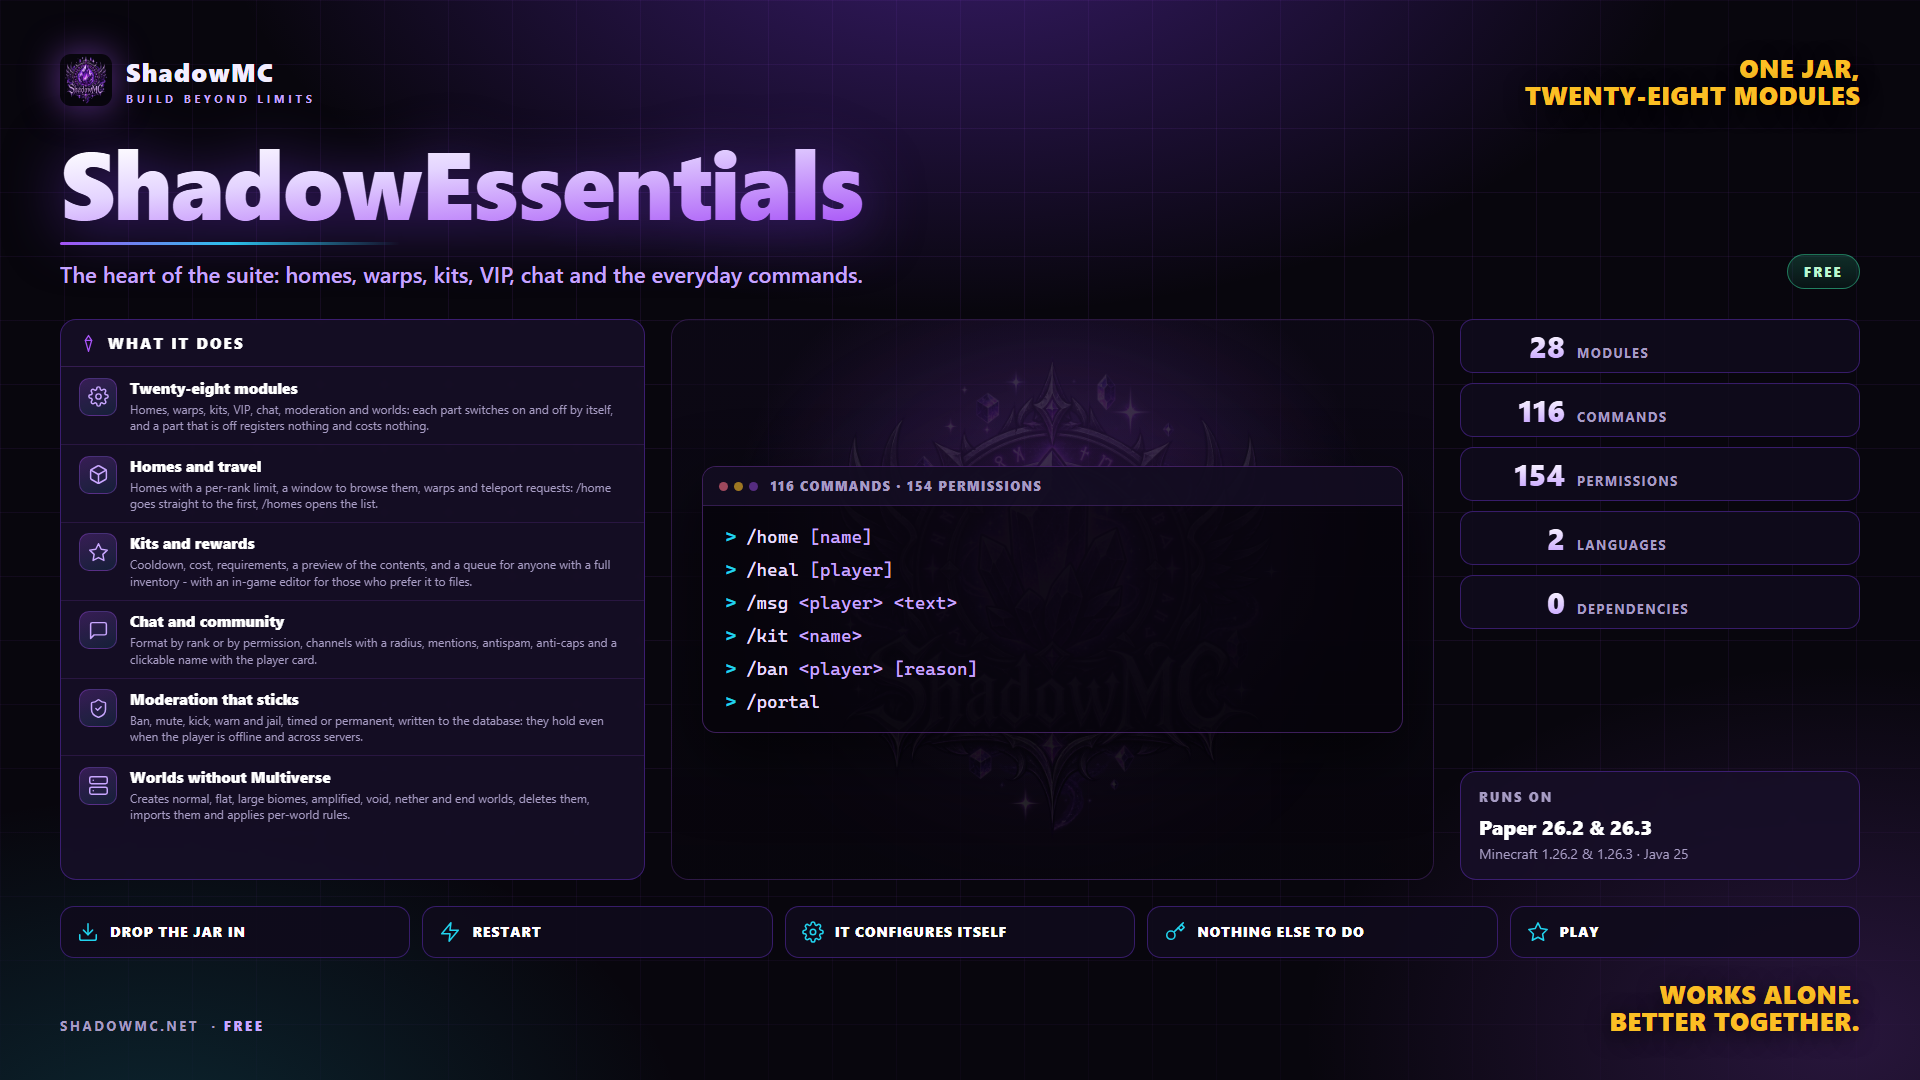The image size is (1920, 1080).
Task: Select the PLAY step label
Action: coord(1579,932)
